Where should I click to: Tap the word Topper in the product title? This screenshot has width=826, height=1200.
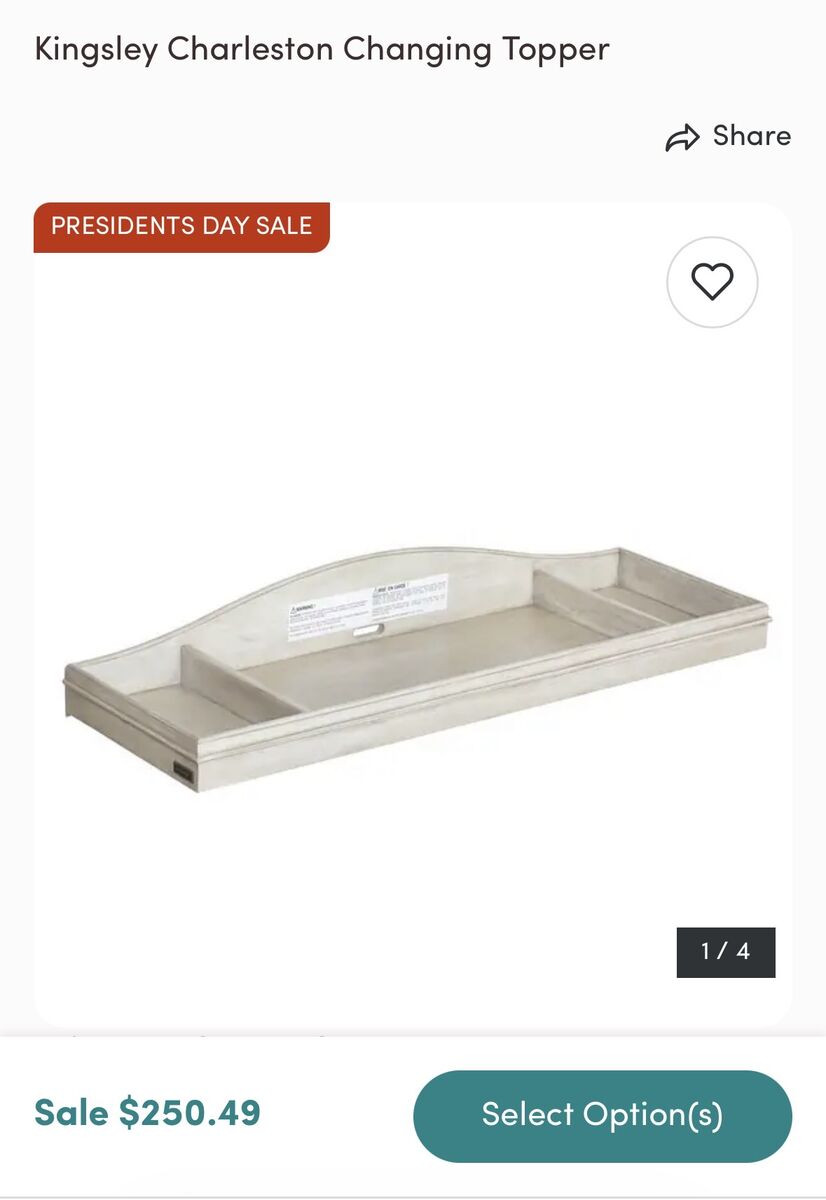[555, 49]
